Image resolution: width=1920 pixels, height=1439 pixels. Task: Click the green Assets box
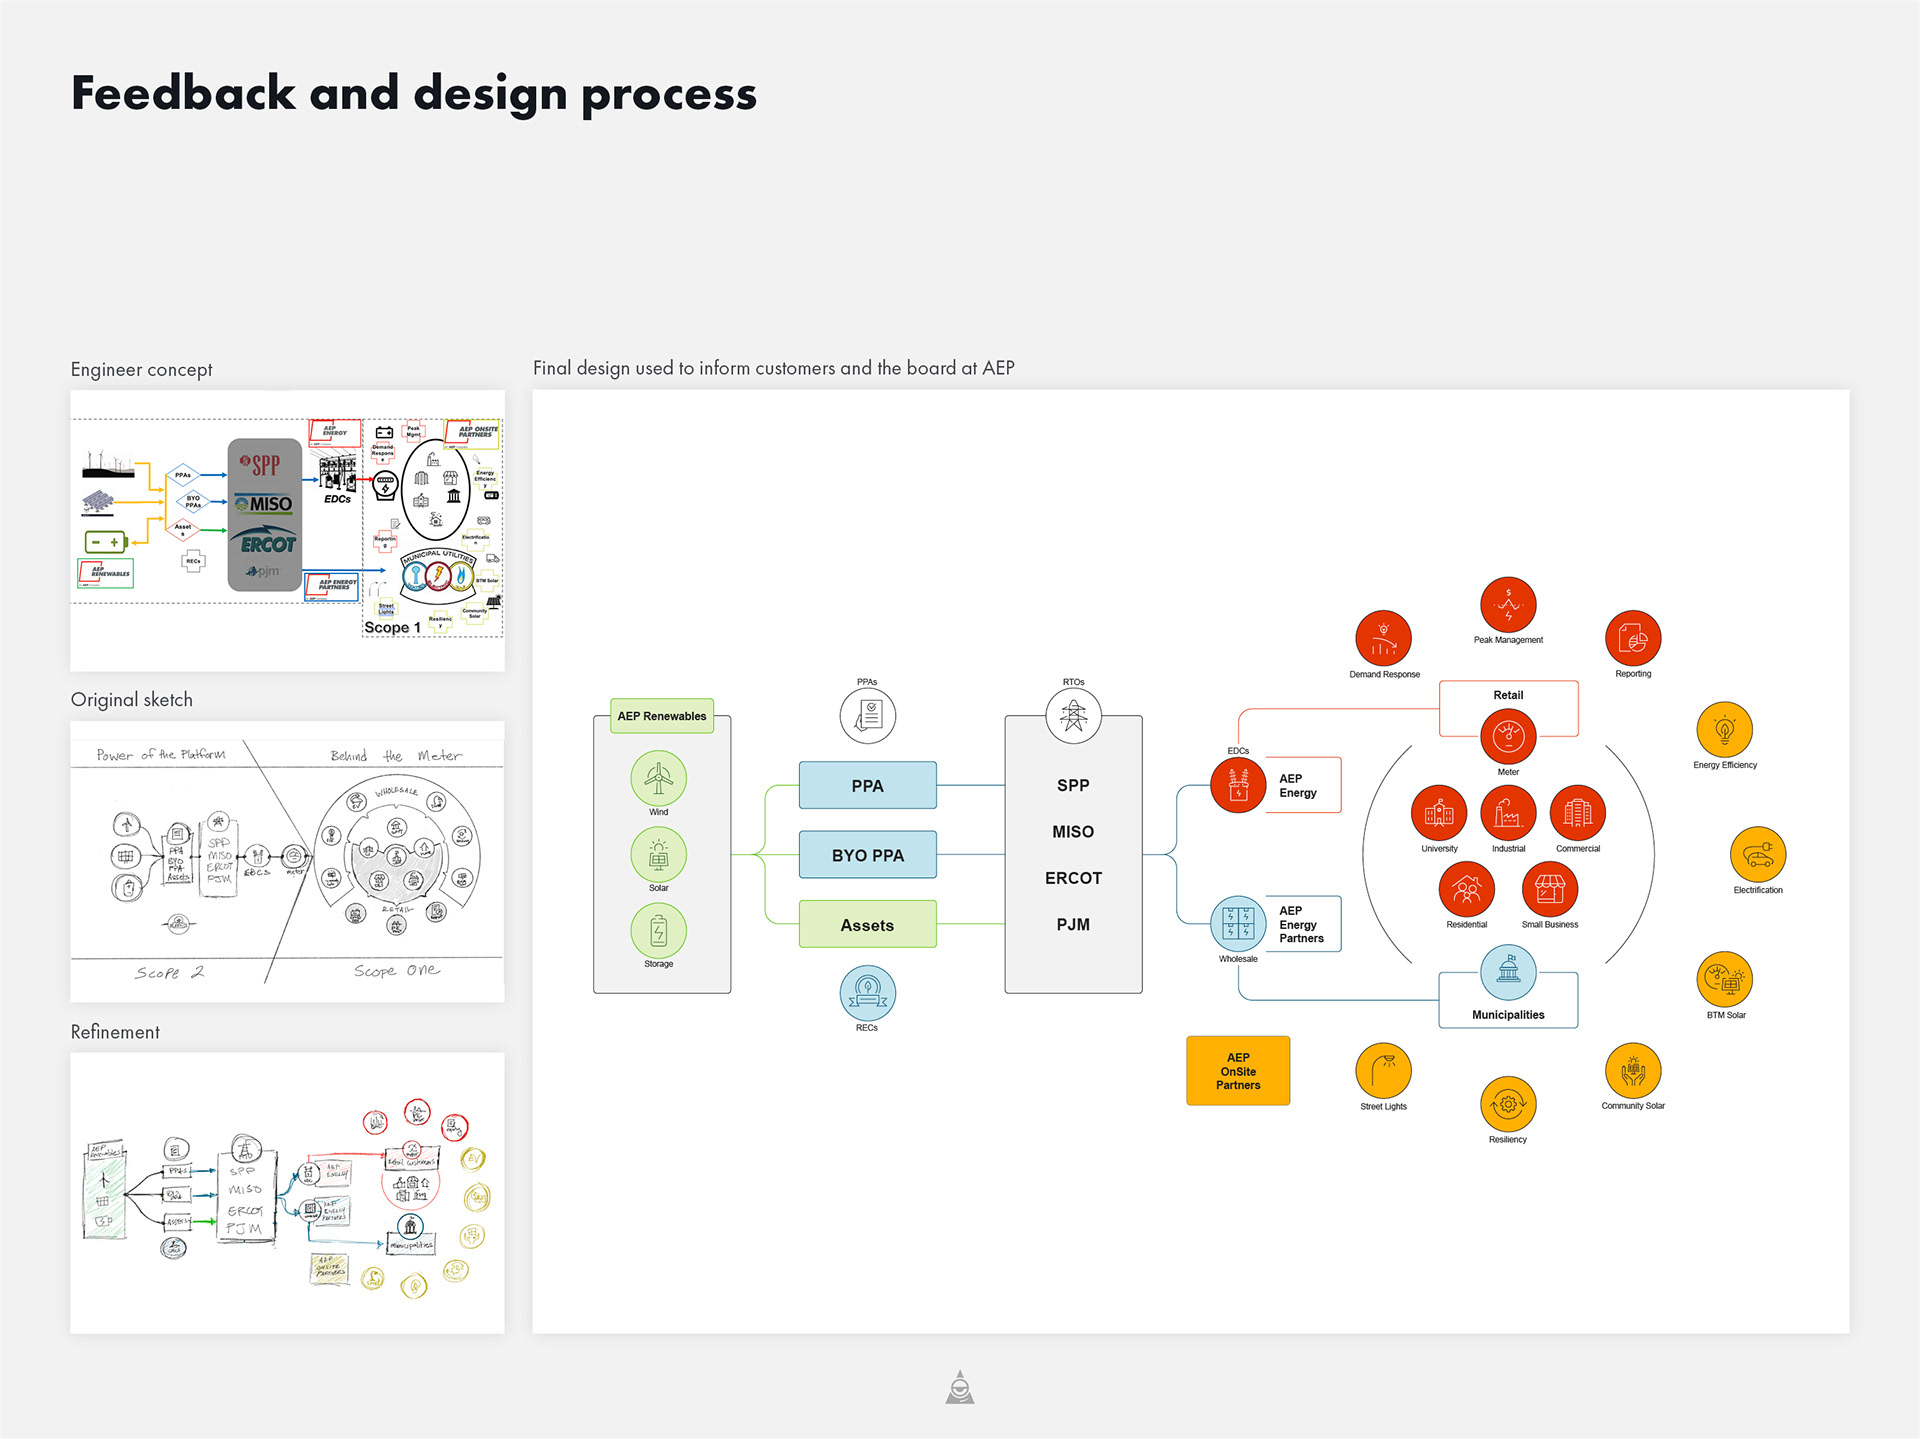coord(867,925)
